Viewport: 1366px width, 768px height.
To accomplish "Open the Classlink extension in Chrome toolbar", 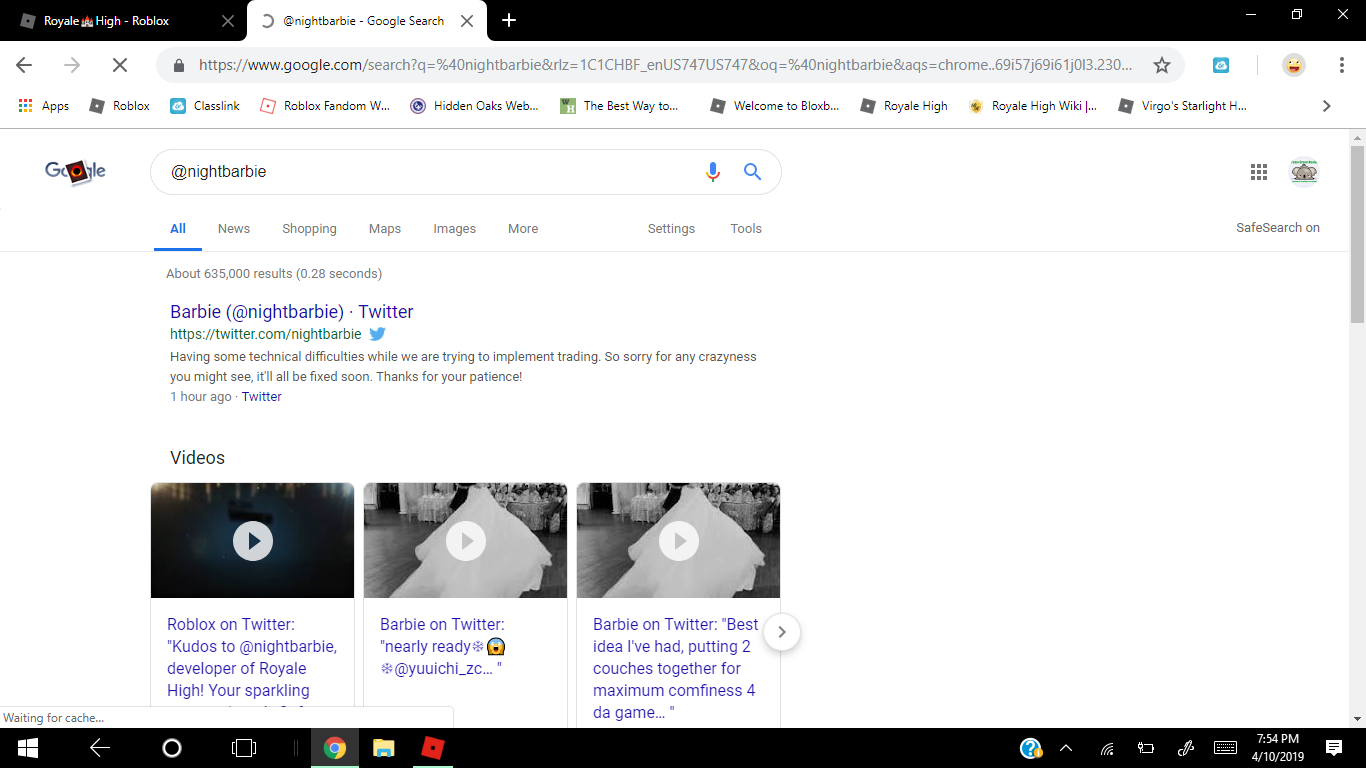I will click(x=1221, y=65).
